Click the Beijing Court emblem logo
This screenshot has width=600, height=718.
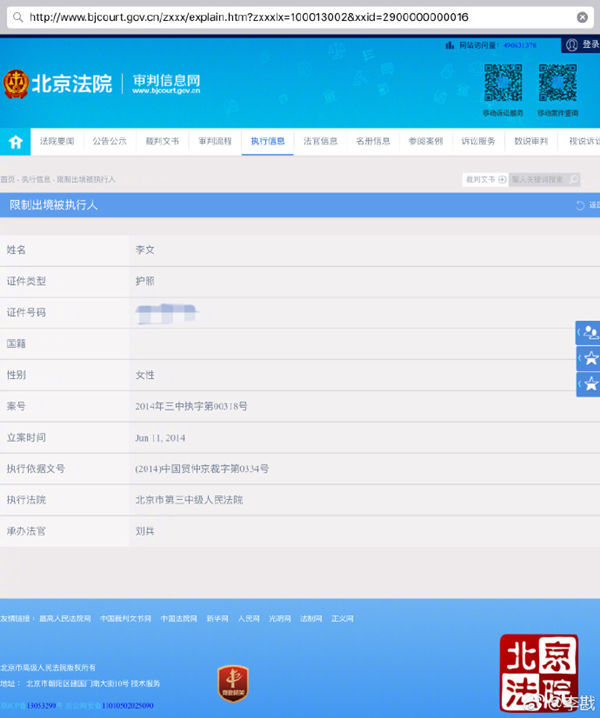(x=16, y=84)
